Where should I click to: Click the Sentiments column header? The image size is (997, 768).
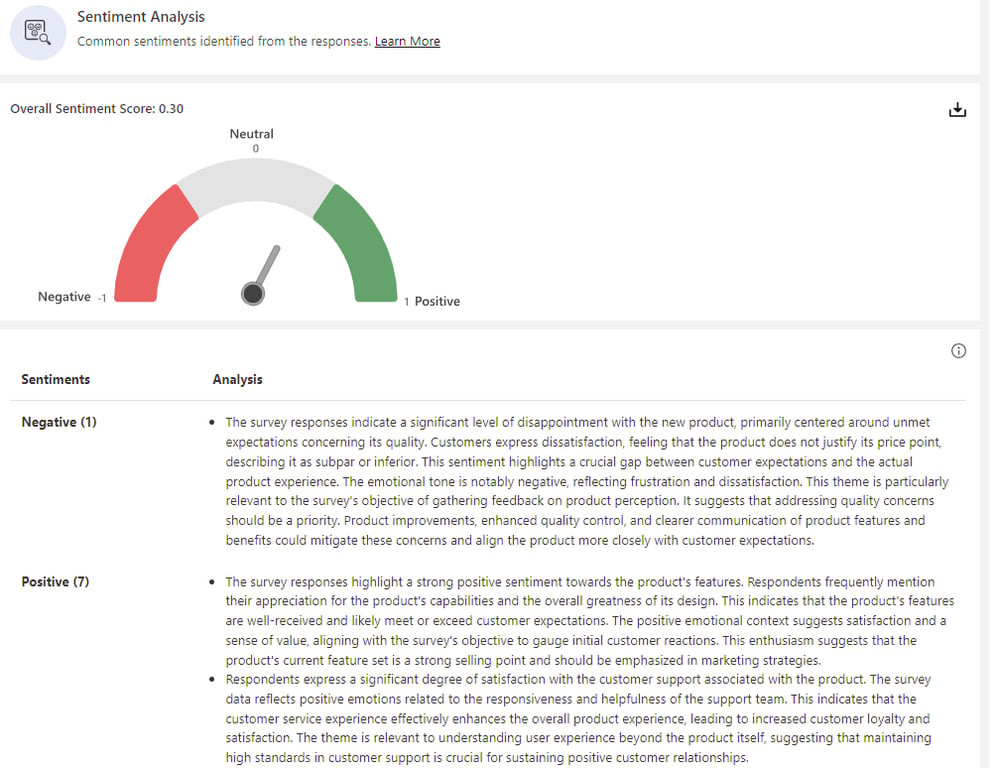(x=55, y=379)
